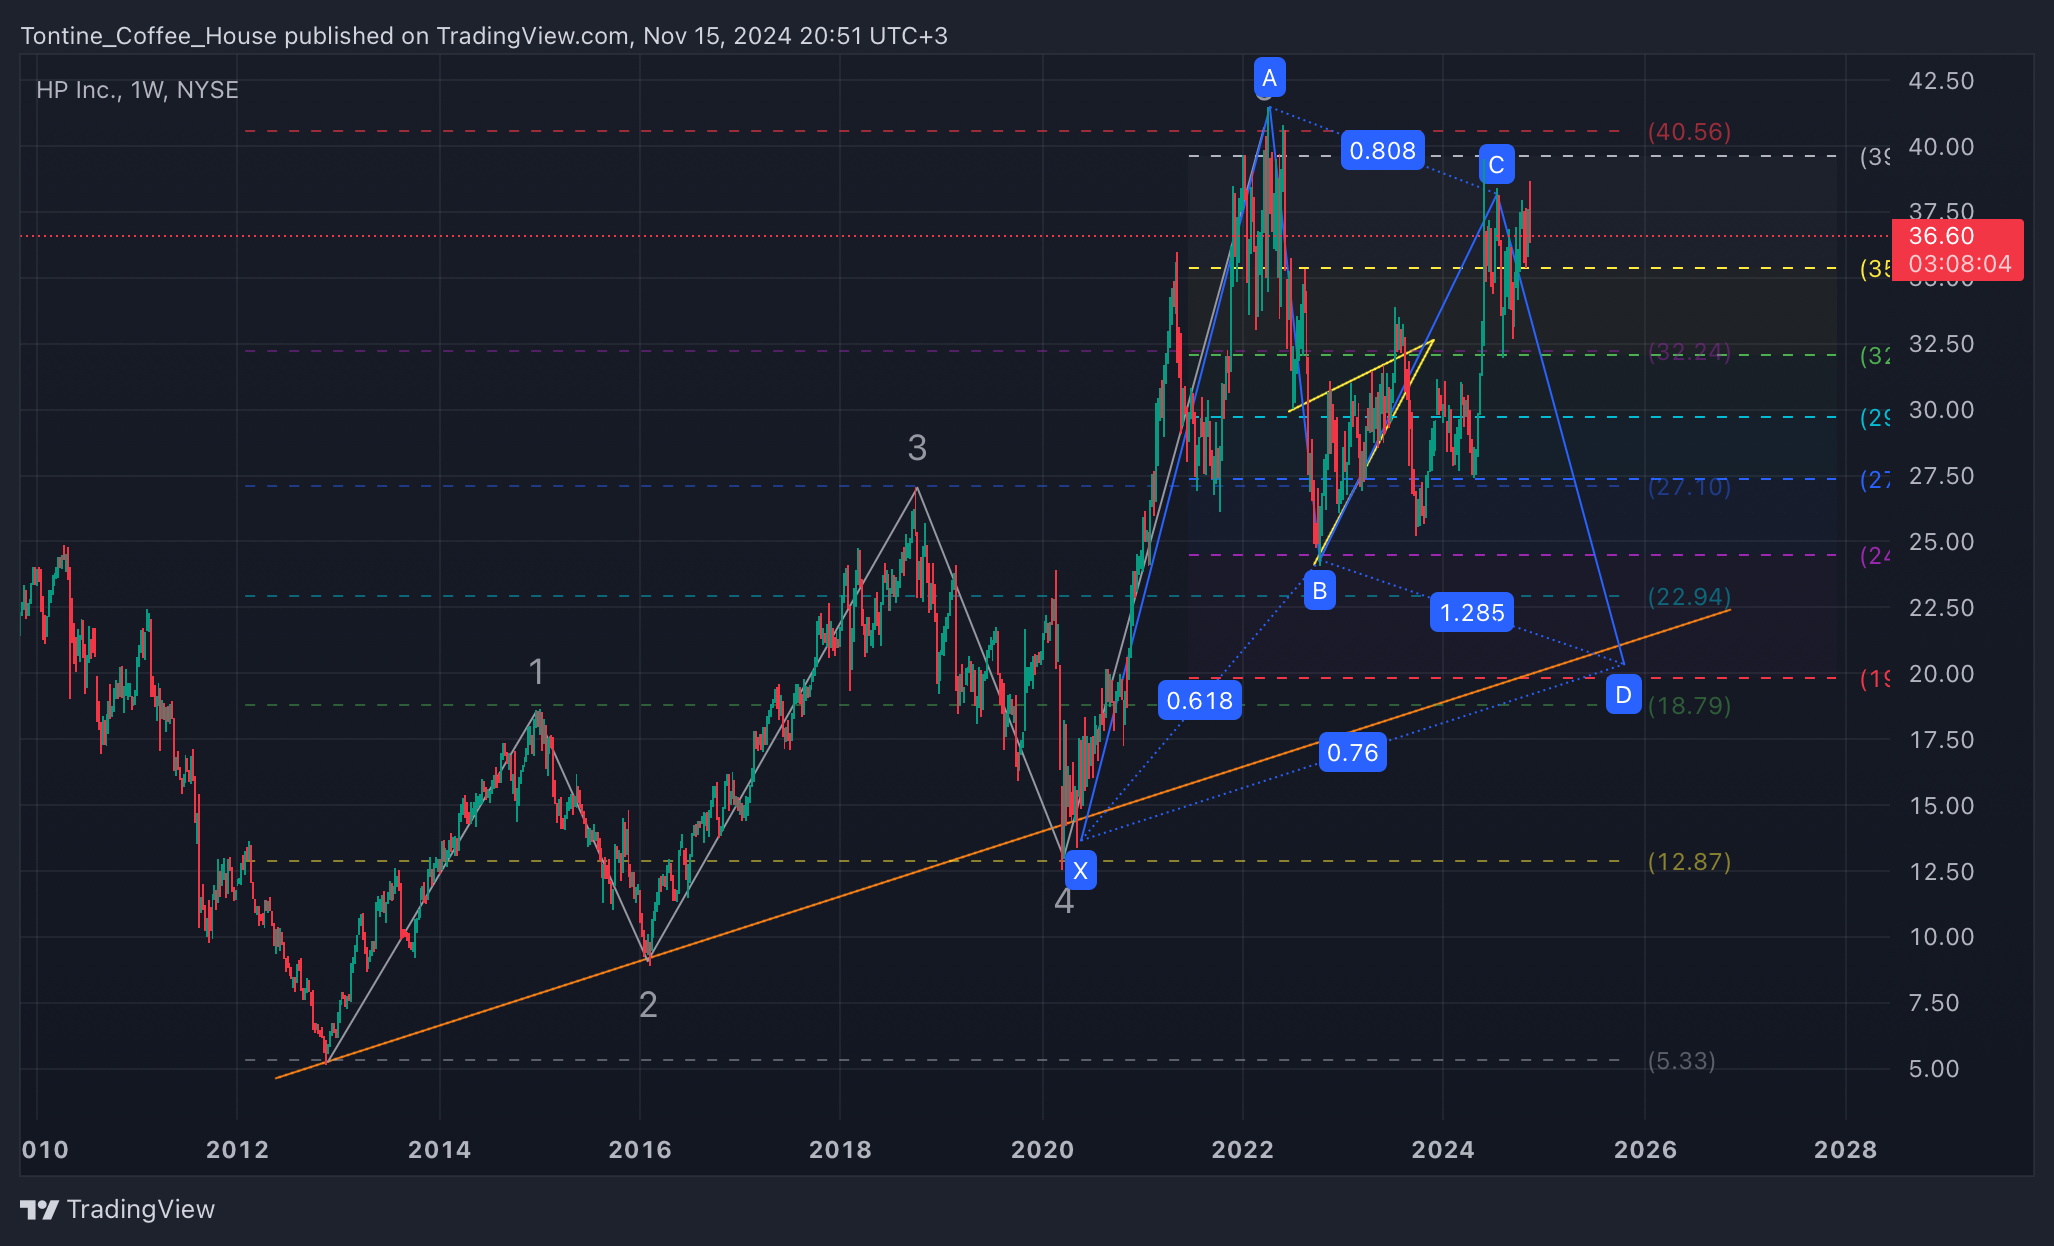Click the 7.50 price axis label
The width and height of the screenshot is (2054, 1246).
click(x=1933, y=1003)
